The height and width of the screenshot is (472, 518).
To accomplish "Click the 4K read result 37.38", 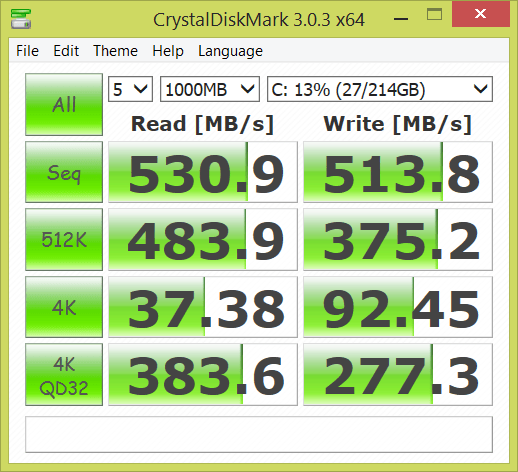I will click(x=203, y=307).
